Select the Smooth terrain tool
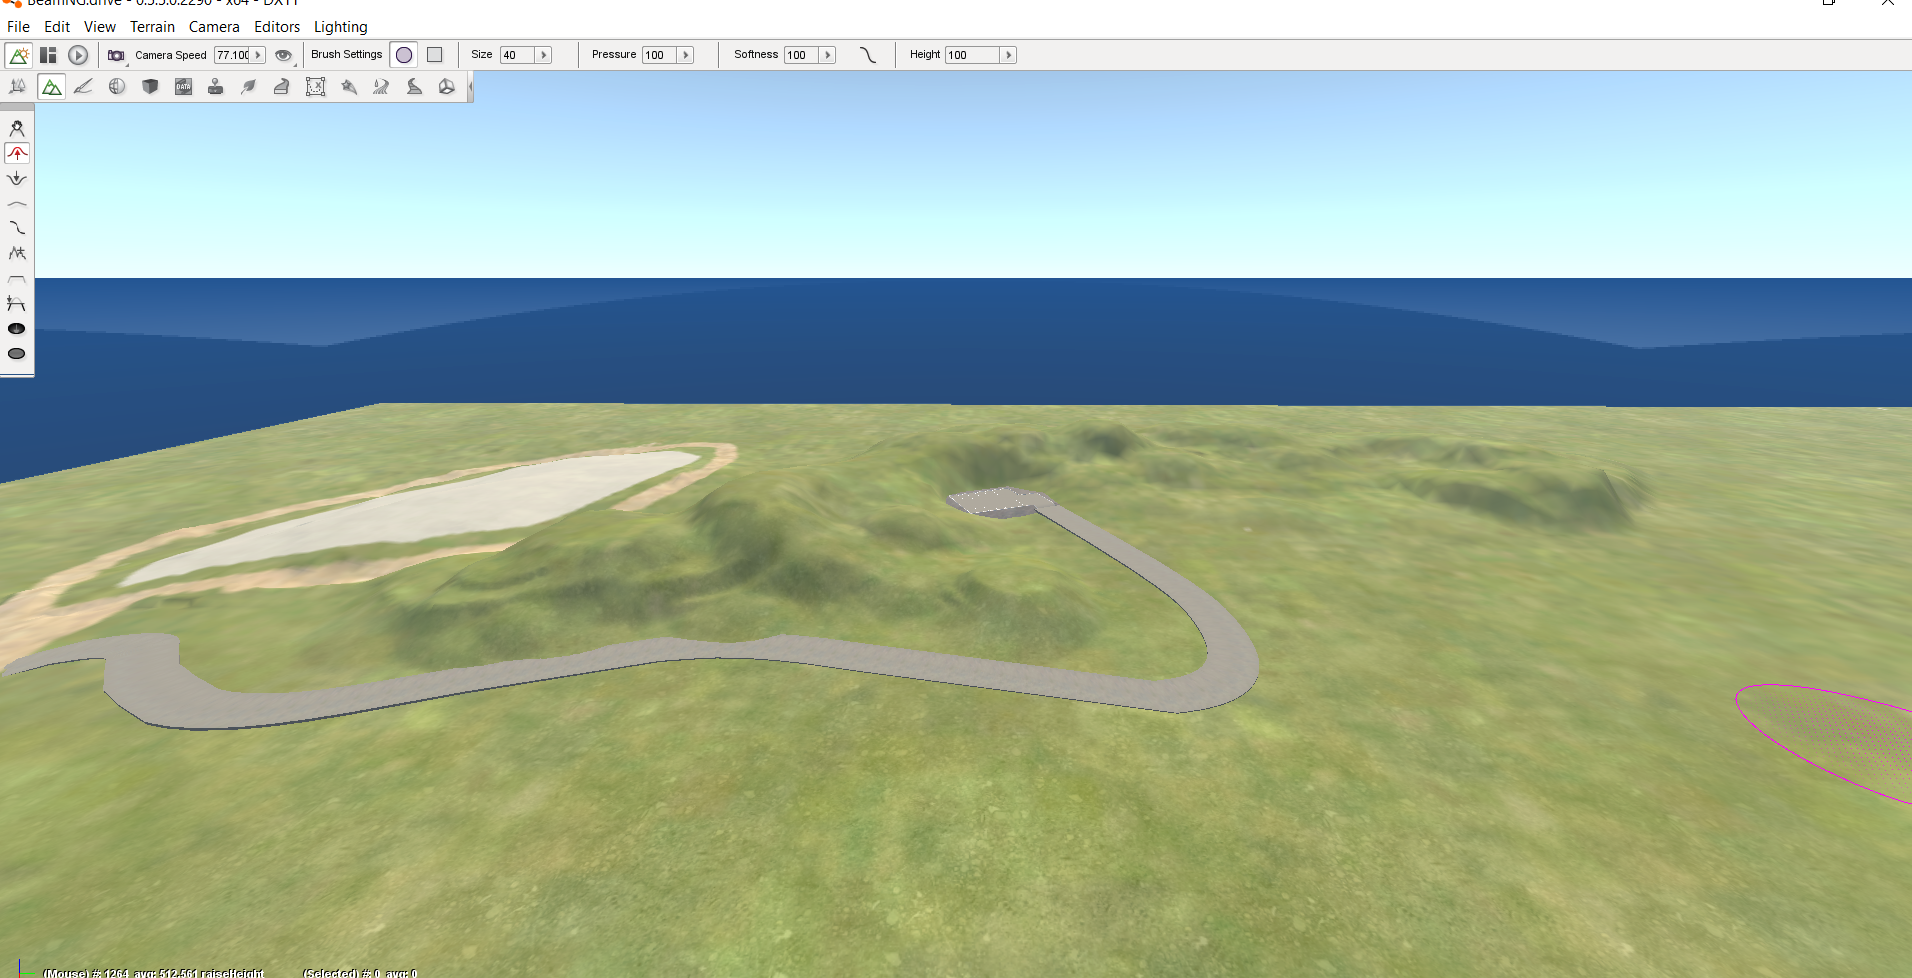1912x978 pixels. (x=17, y=203)
